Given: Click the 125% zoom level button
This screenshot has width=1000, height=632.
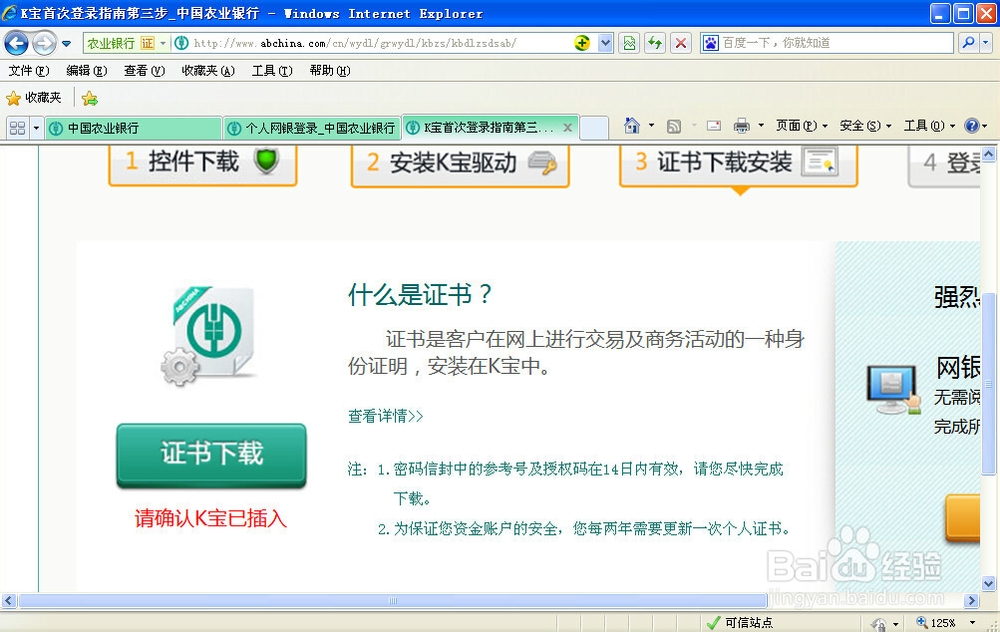Looking at the screenshot, I should [936, 622].
